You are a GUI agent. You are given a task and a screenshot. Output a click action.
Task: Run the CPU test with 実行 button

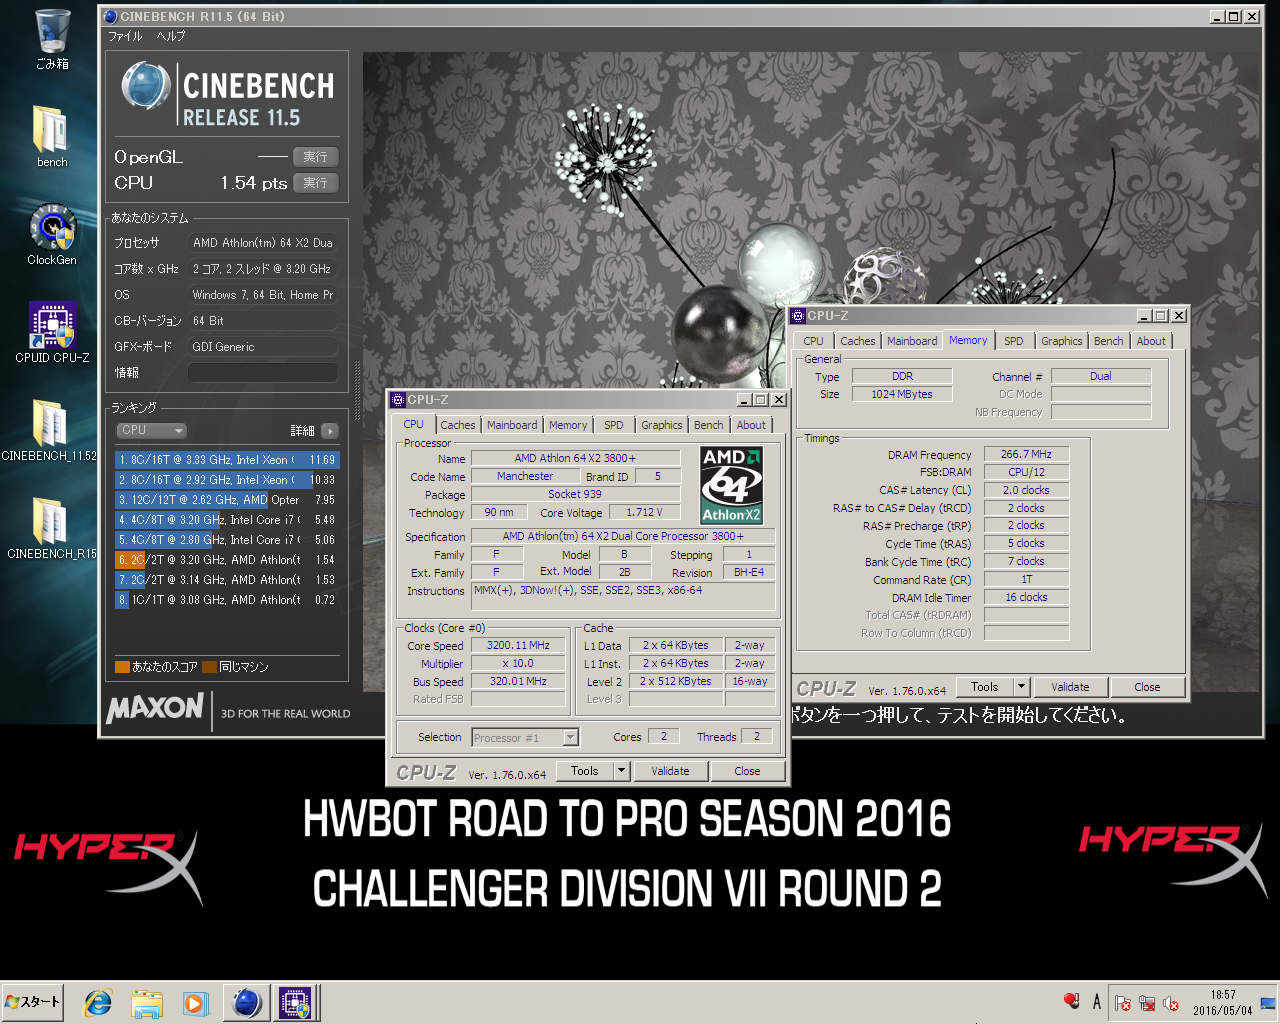(316, 183)
